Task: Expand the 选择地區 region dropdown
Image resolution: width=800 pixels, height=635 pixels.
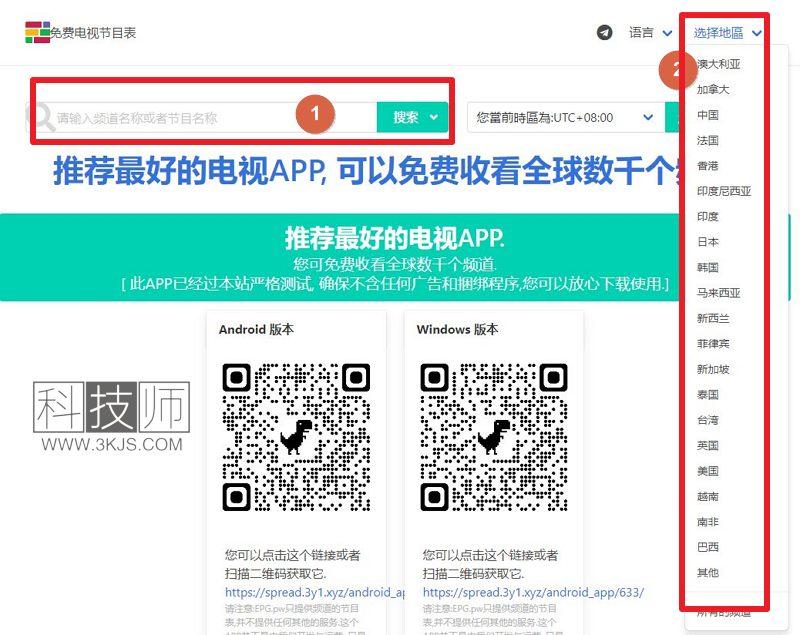Action: 727,33
